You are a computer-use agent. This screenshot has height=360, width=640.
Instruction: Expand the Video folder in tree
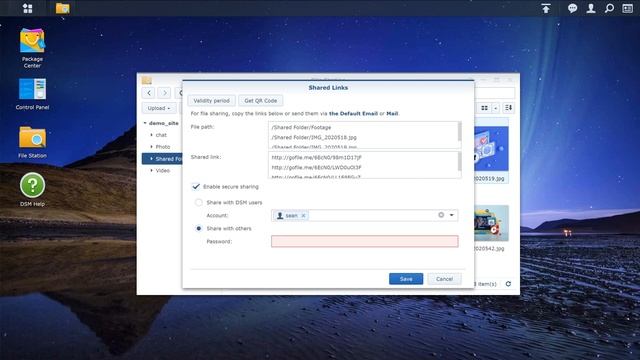[151, 171]
